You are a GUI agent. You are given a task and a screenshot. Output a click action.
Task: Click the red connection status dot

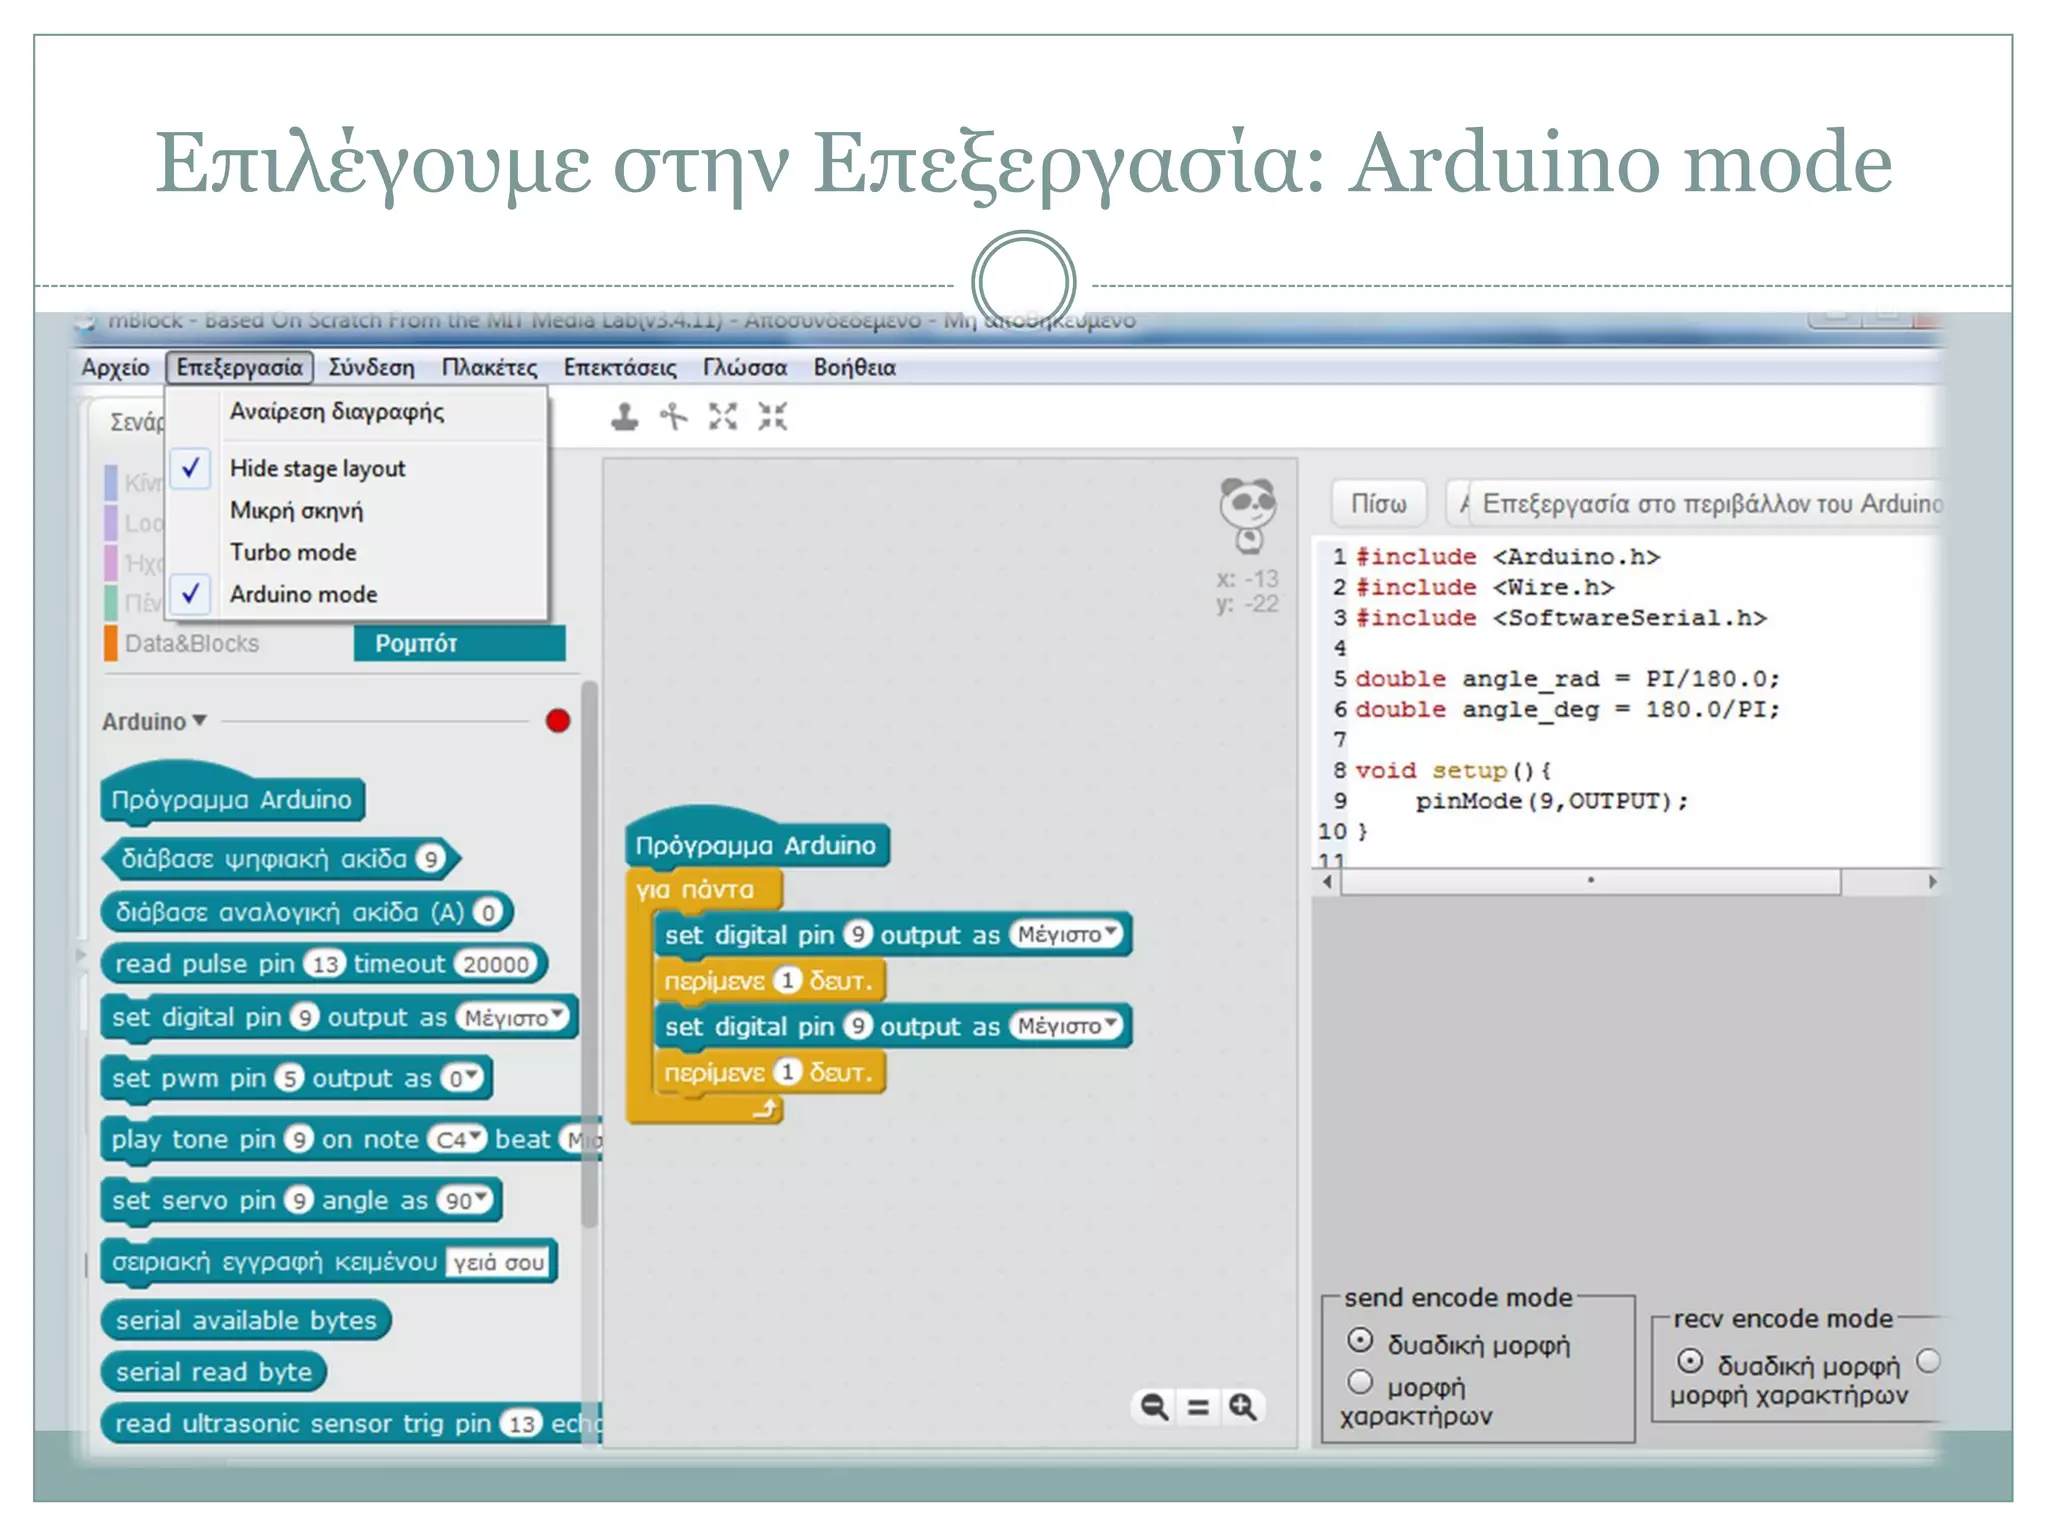point(558,721)
